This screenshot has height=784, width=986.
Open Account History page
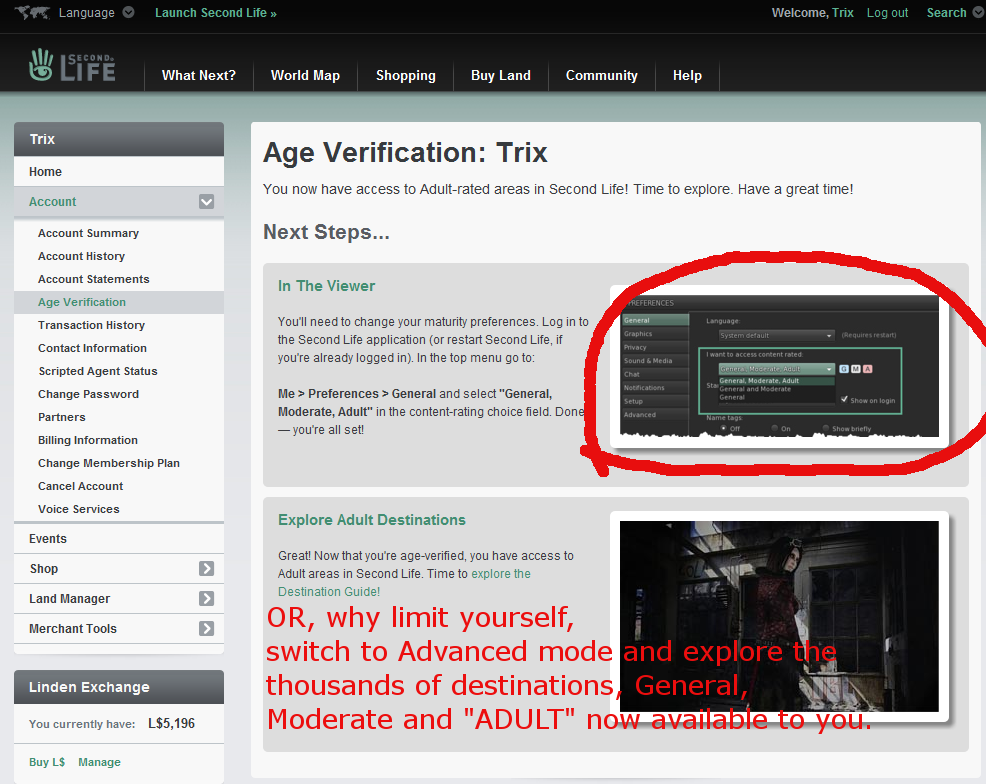(x=81, y=257)
